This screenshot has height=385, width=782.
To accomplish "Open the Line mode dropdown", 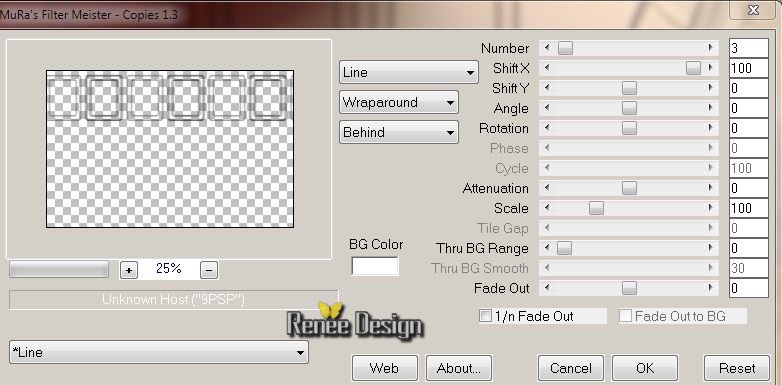I will [x=408, y=72].
